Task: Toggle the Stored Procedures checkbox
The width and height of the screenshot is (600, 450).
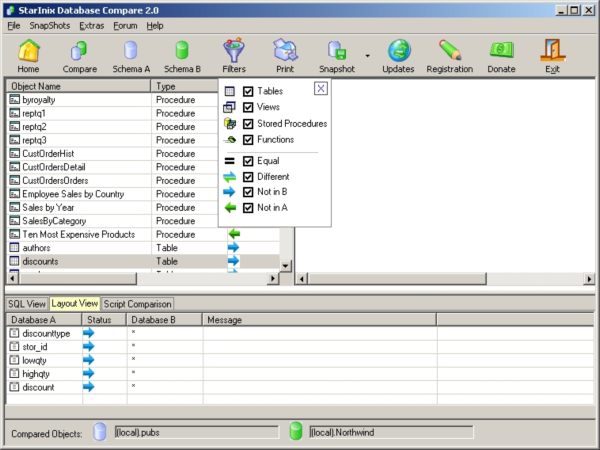Action: click(248, 124)
